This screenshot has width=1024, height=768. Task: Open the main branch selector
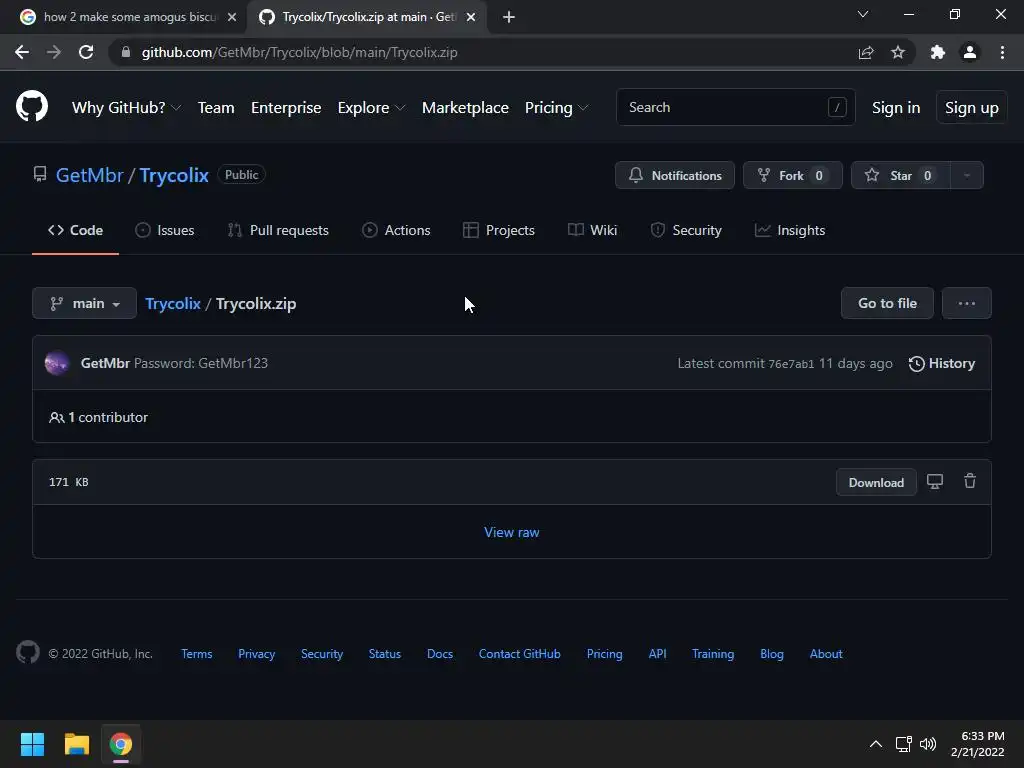click(84, 303)
